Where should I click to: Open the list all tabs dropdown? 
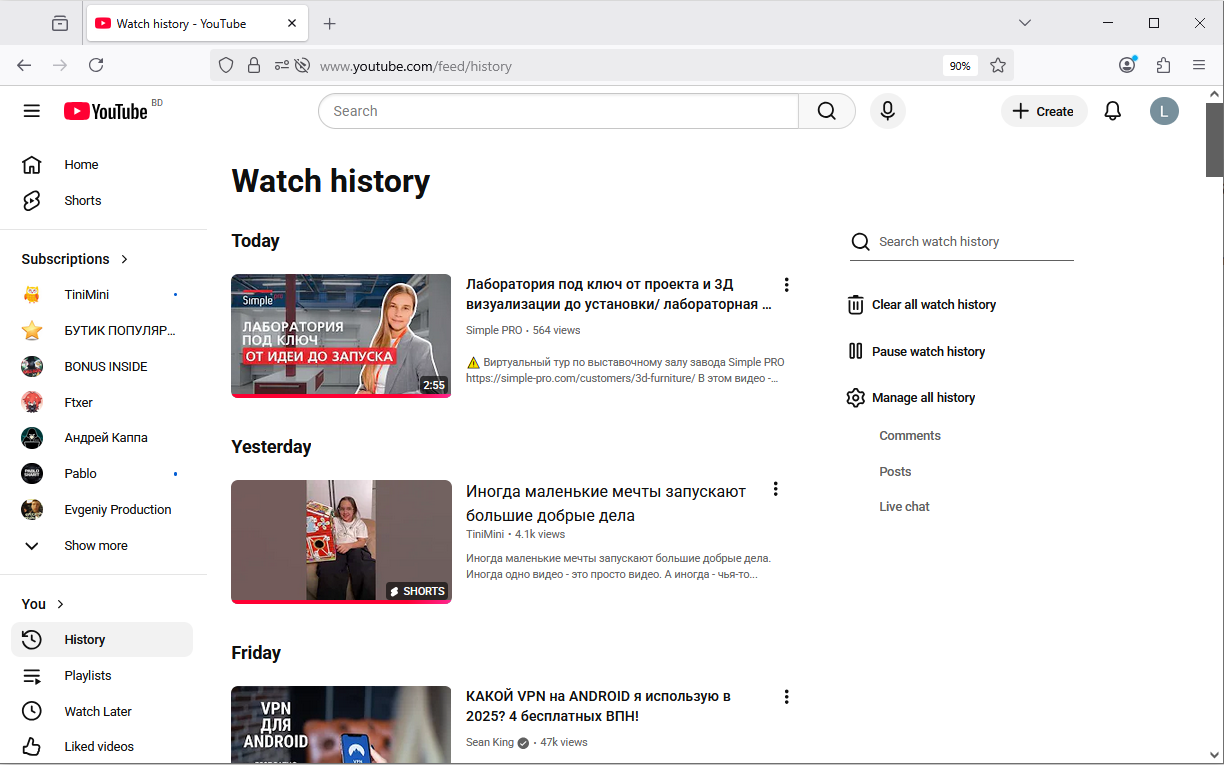[x=1025, y=23]
